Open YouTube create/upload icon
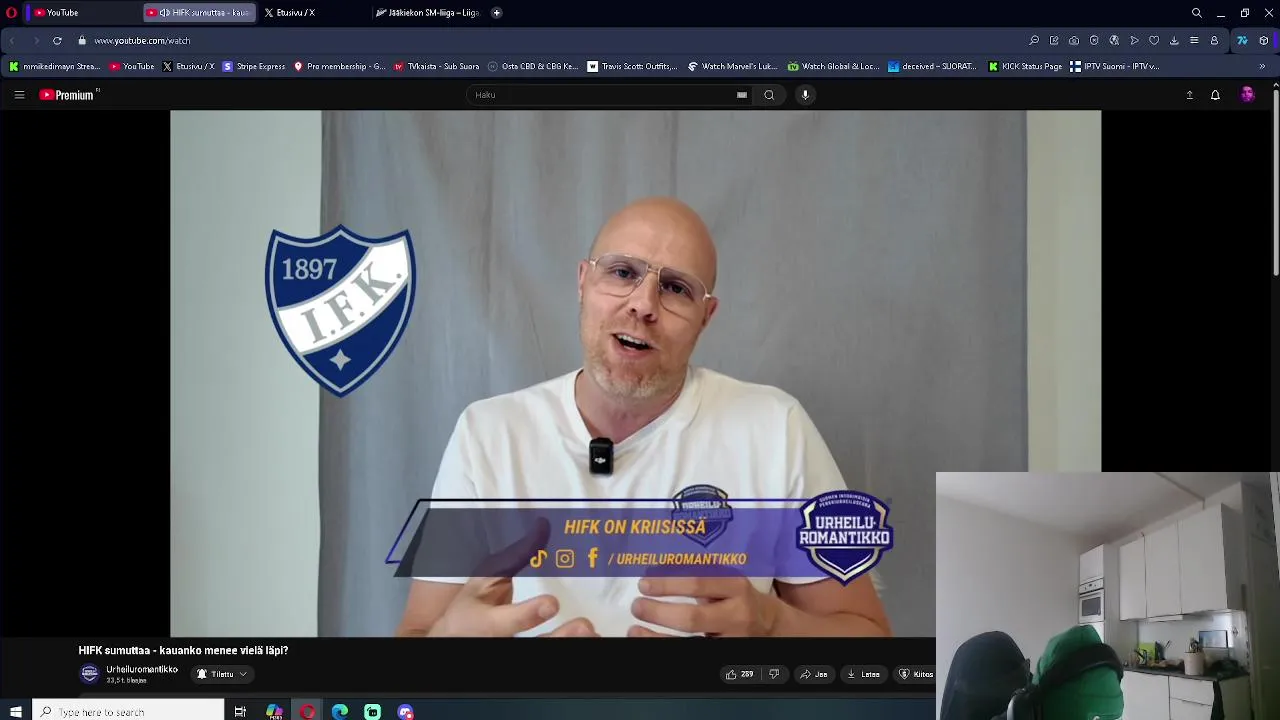This screenshot has height=720, width=1280. point(1189,95)
